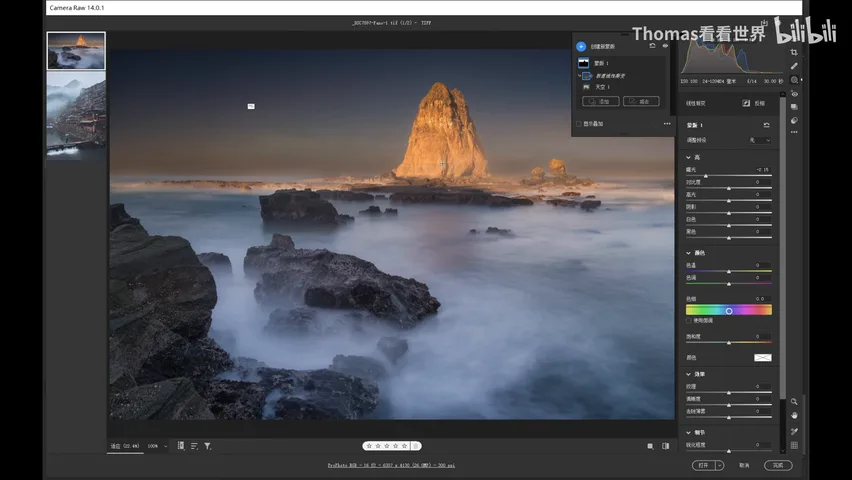
Task: Select the Hand tool
Action: [x=794, y=416]
